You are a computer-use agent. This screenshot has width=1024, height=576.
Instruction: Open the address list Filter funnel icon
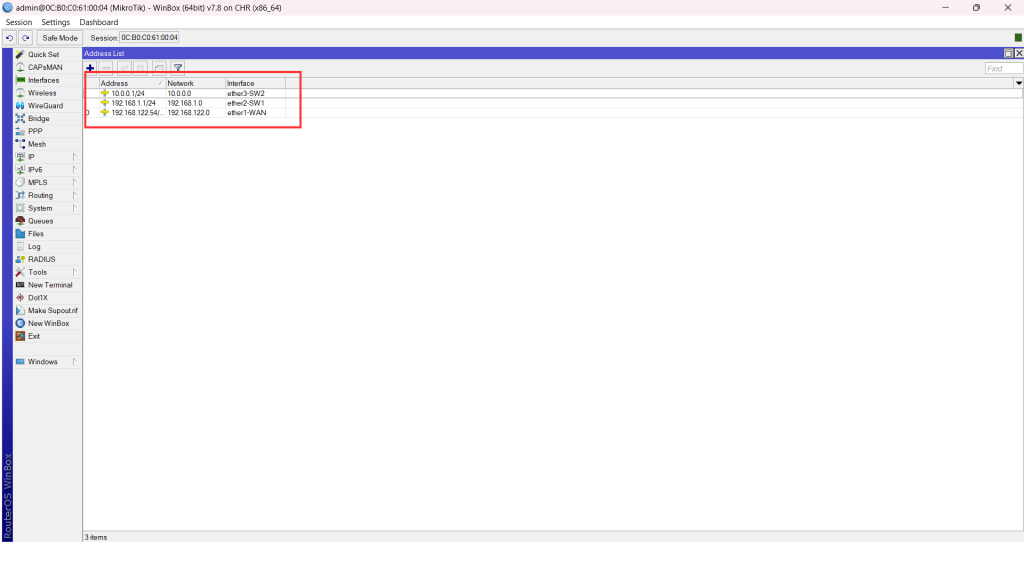(177, 68)
